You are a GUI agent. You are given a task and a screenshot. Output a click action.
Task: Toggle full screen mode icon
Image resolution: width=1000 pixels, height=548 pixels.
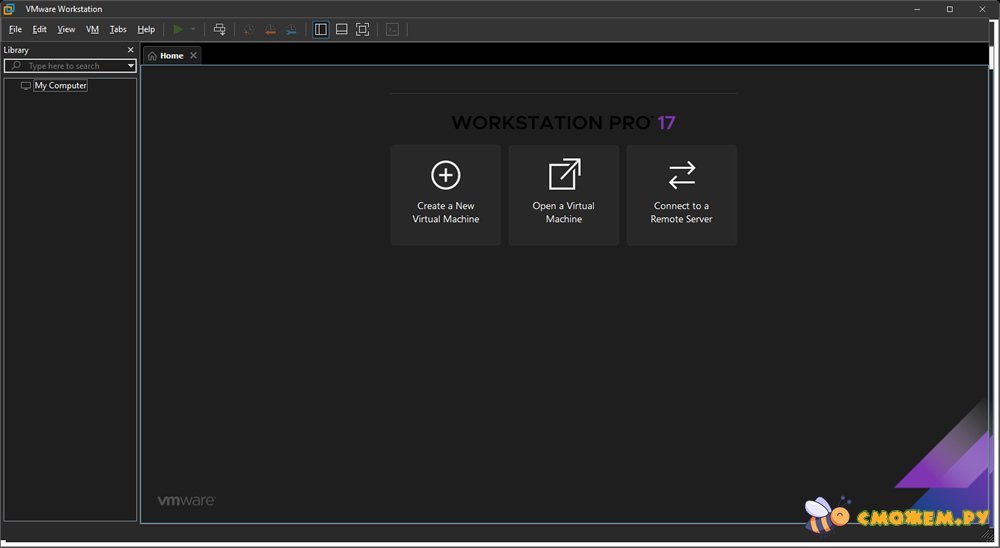pos(362,30)
